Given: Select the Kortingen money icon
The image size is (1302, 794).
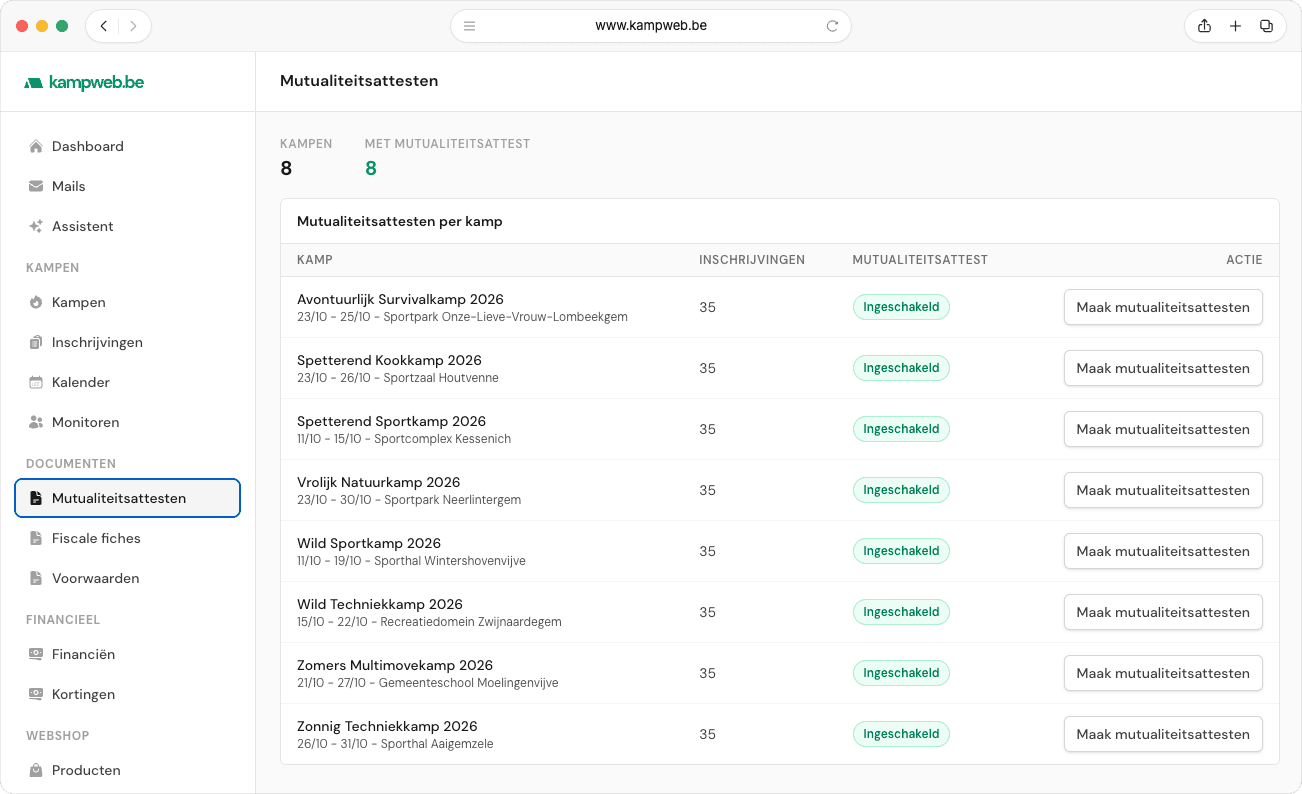Looking at the screenshot, I should [x=36, y=694].
